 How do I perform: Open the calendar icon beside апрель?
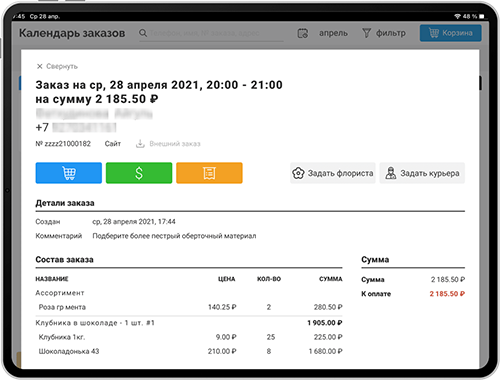(x=303, y=33)
